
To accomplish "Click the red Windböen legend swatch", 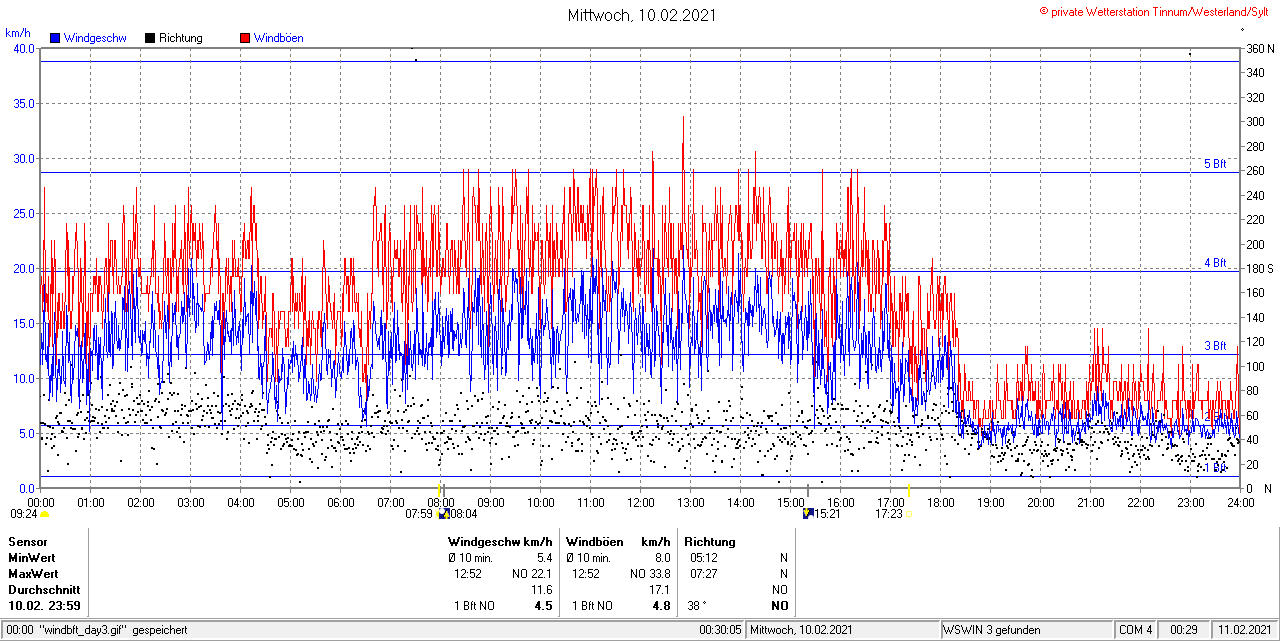I will 245,38.
